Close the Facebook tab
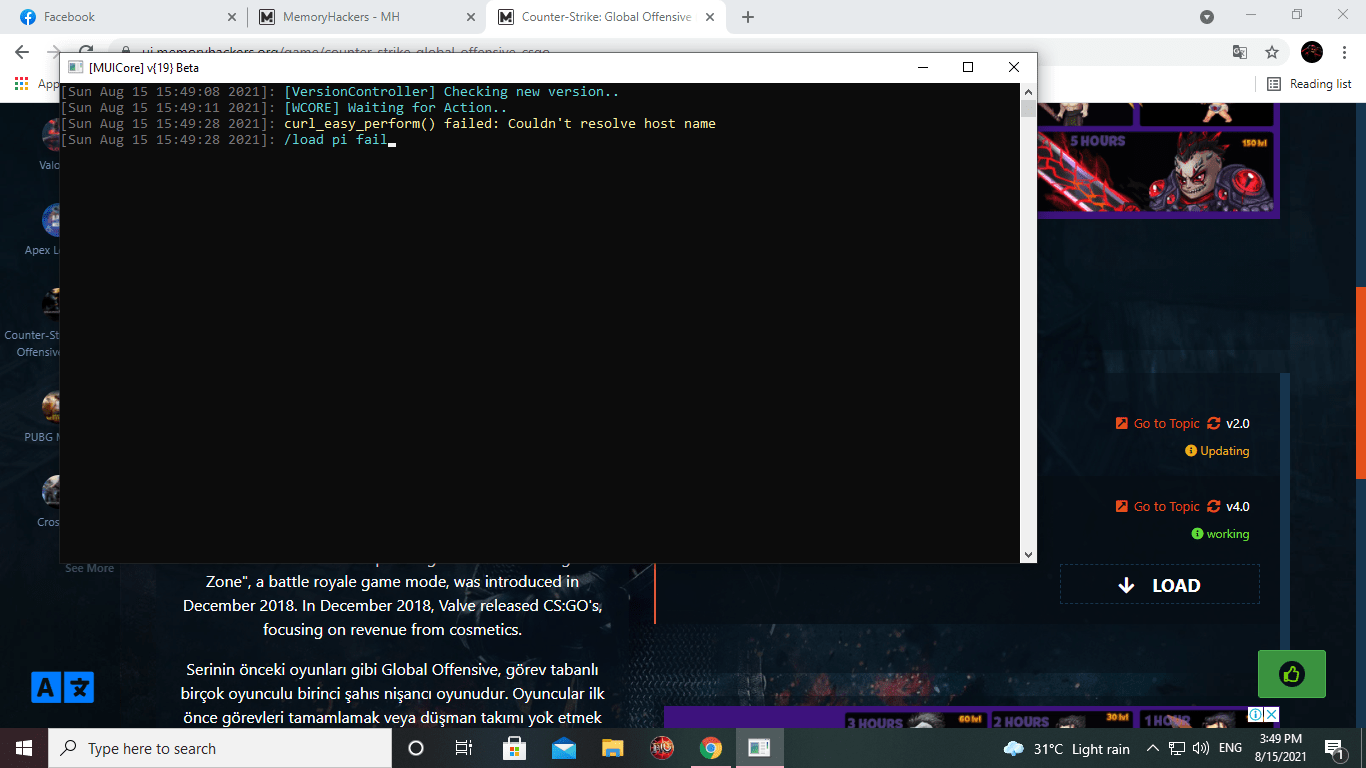The width and height of the screenshot is (1366, 768). tap(232, 17)
